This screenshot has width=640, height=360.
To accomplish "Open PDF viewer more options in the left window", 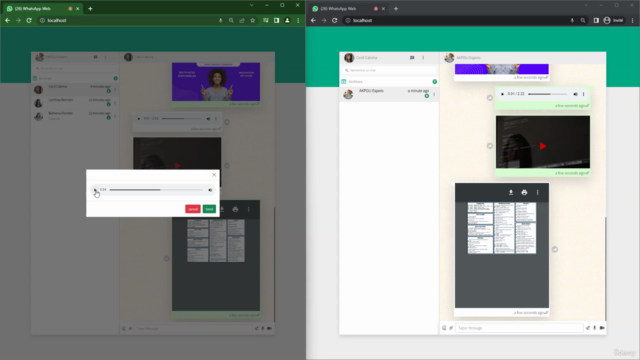I will click(x=249, y=209).
